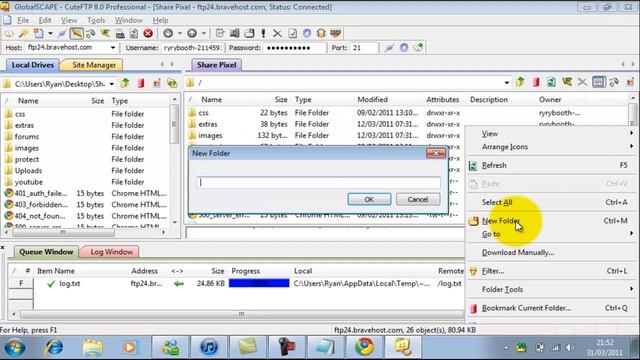Click the exclamation mark Execute icon in toolbar
Image resolution: width=640 pixels, height=360 pixels.
(x=263, y=33)
